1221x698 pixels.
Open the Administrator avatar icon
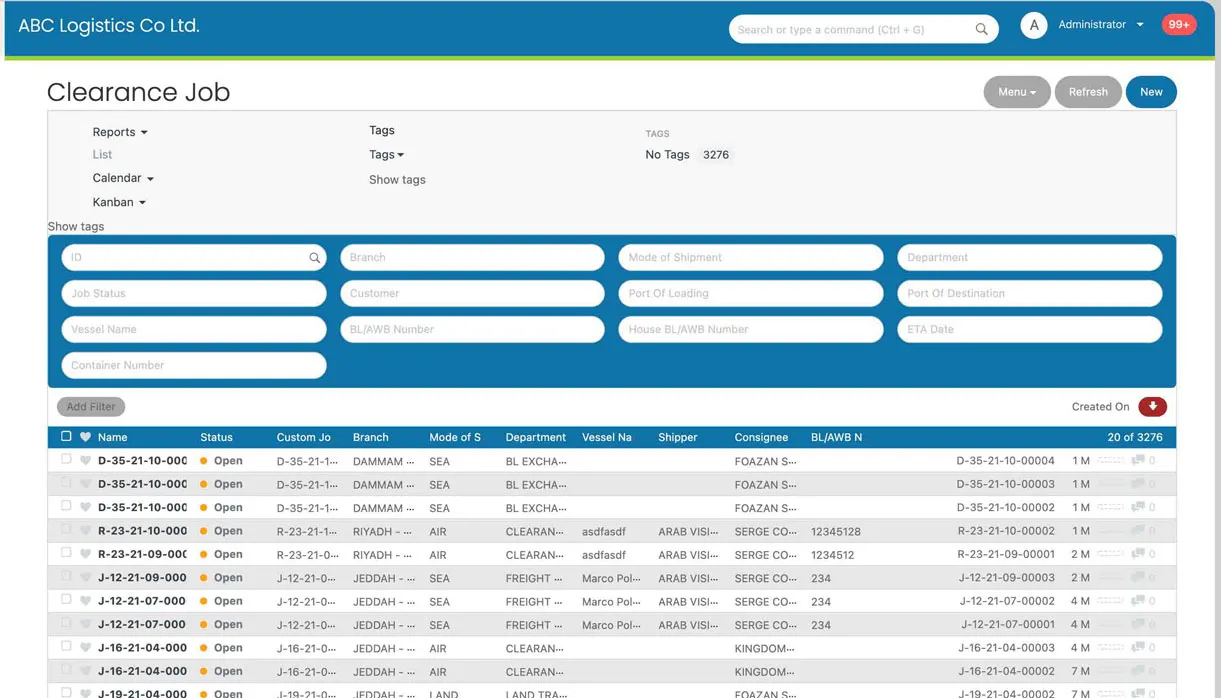coord(1033,25)
